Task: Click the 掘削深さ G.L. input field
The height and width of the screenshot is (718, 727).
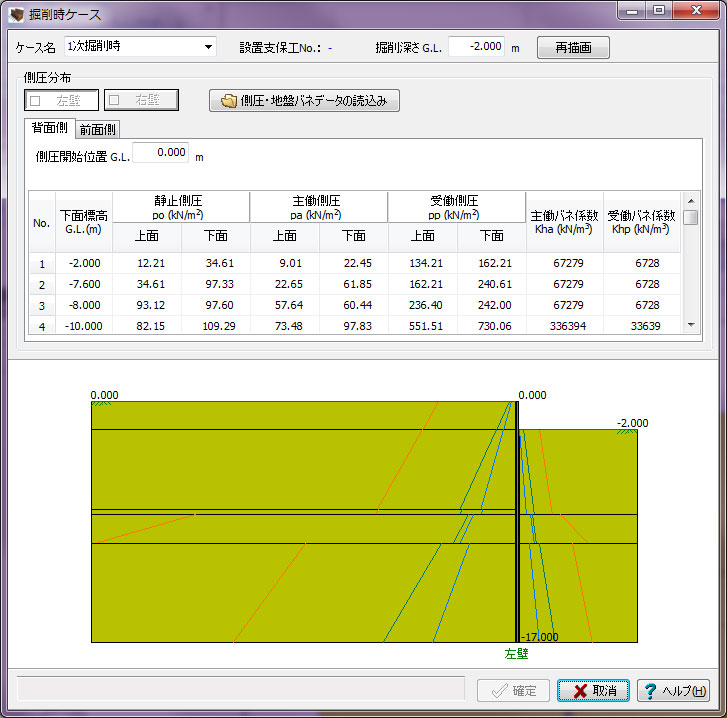Action: pyautogui.click(x=477, y=47)
